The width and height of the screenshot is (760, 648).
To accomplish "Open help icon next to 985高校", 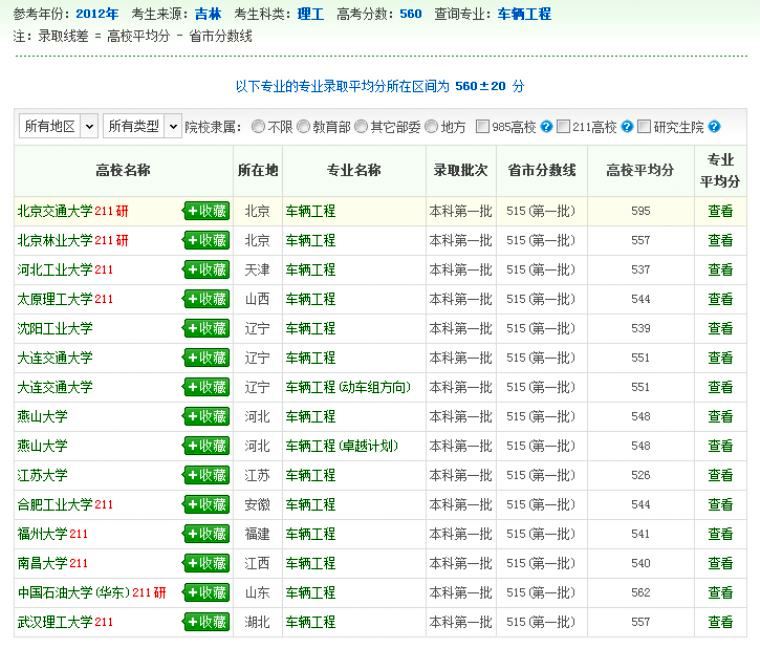I will click(546, 127).
